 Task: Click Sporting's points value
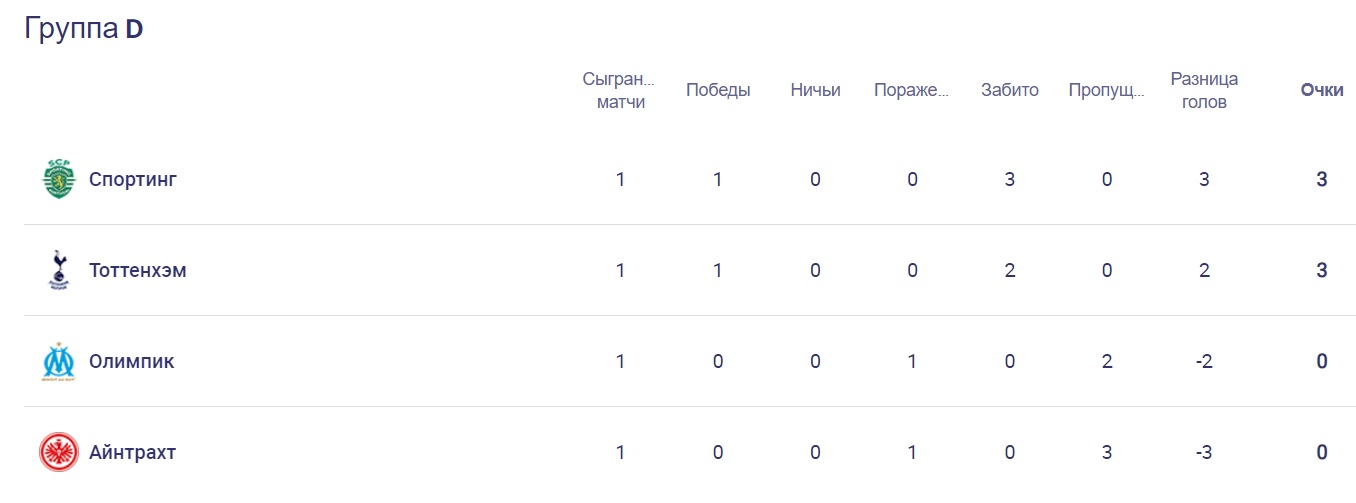click(x=1322, y=180)
